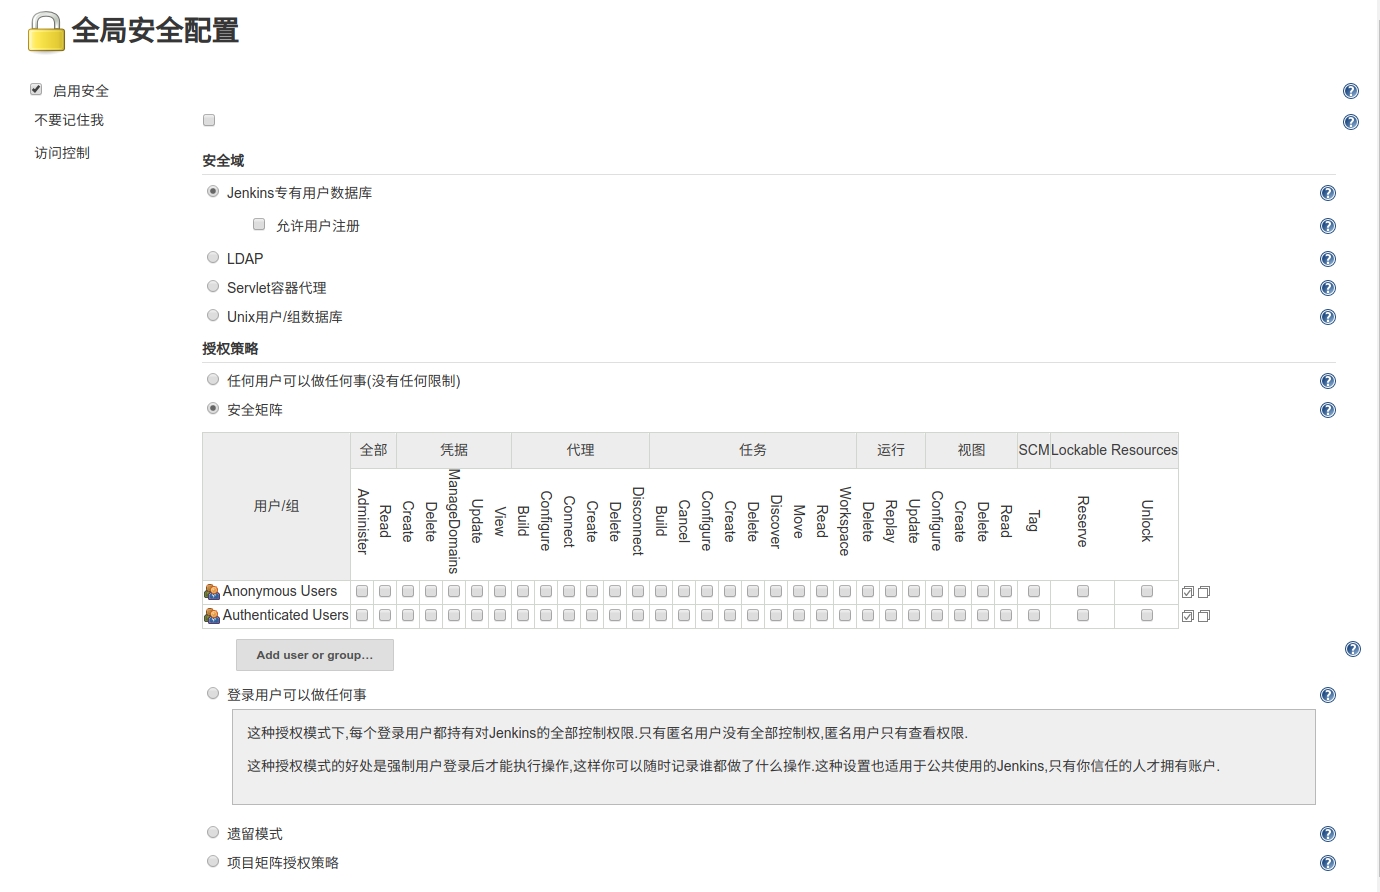Check Unlock permission for Anonymous Users
This screenshot has width=1380, height=892.
click(1147, 591)
